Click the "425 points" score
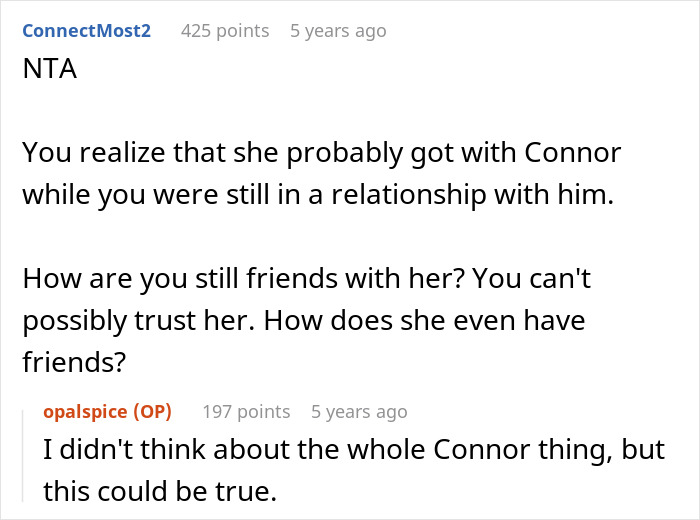The height and width of the screenshot is (520, 700). [x=225, y=31]
